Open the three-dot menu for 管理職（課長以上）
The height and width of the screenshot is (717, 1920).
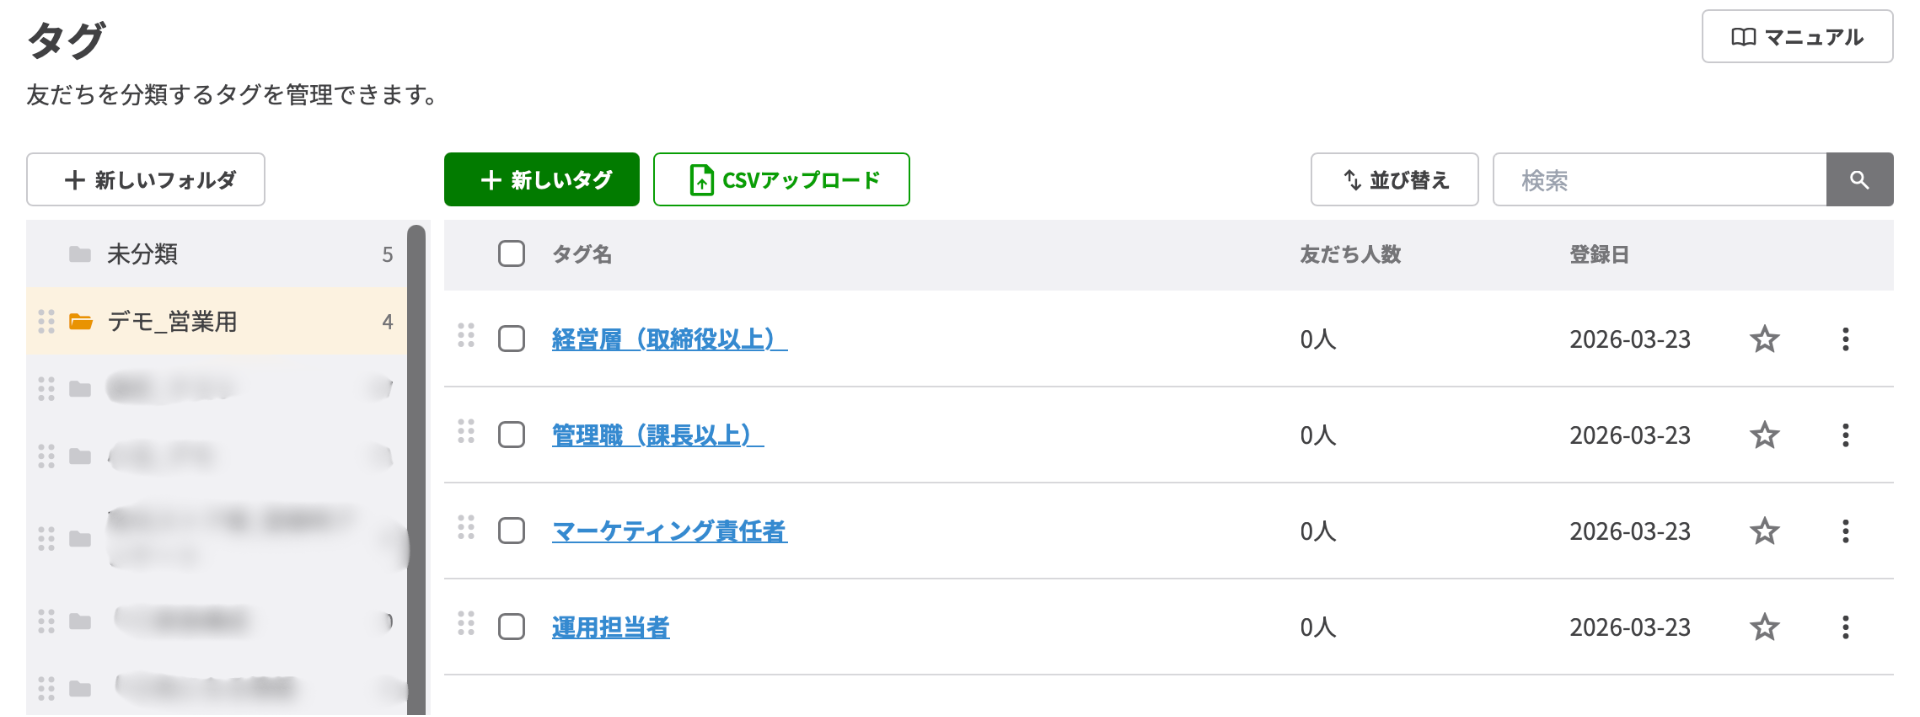(1845, 435)
